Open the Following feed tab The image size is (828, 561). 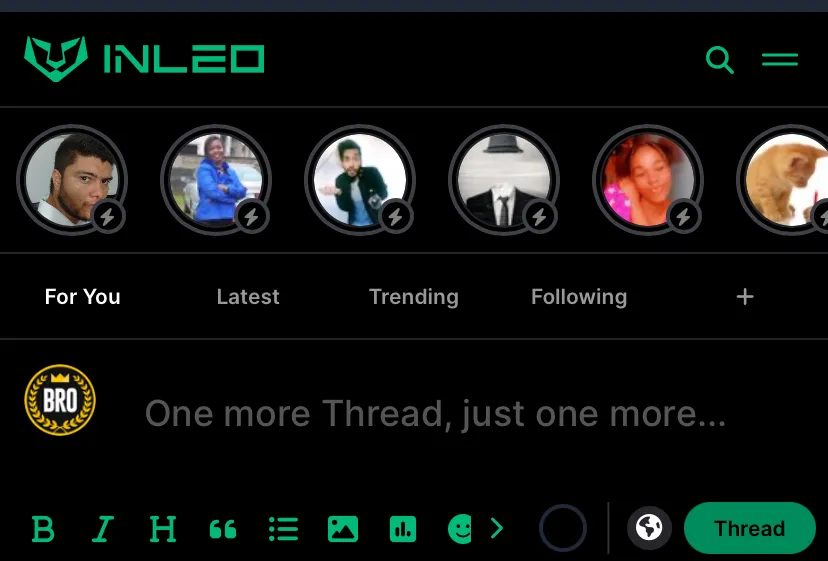[579, 297]
